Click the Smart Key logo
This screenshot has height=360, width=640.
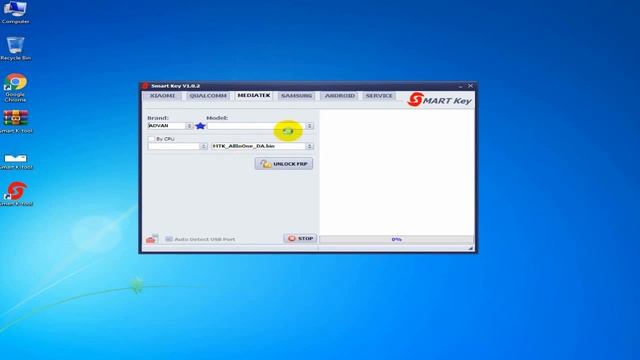(440, 100)
